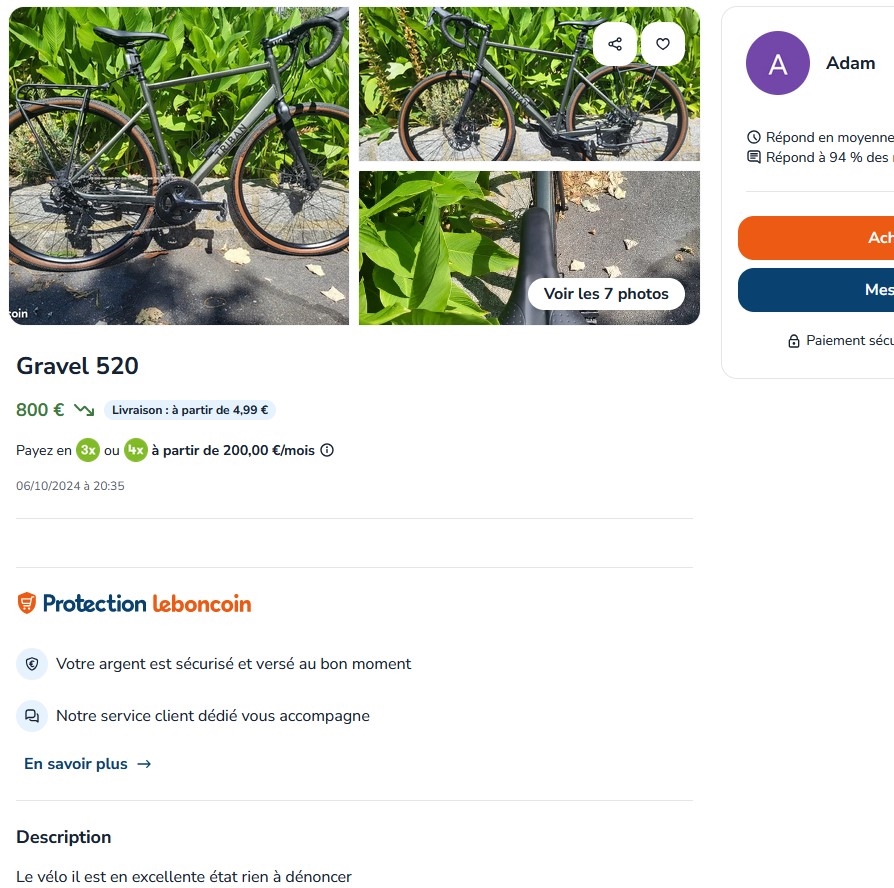
Task: Click the speech bubble icon beside 94 % stat
Action: (x=753, y=157)
